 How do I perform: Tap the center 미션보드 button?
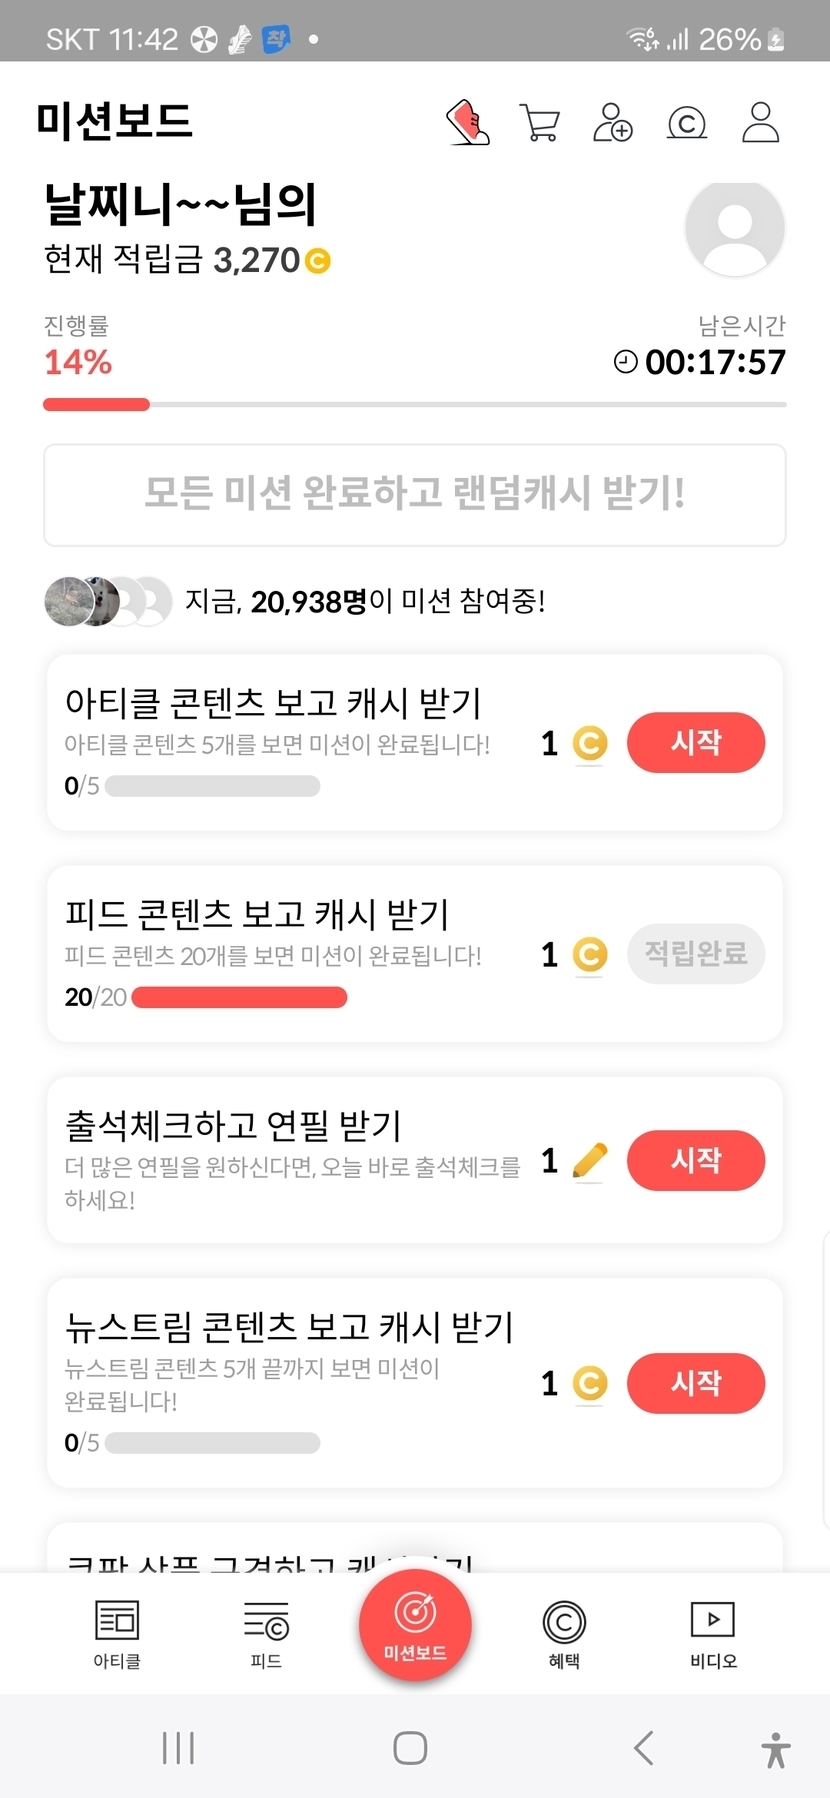click(x=415, y=1625)
